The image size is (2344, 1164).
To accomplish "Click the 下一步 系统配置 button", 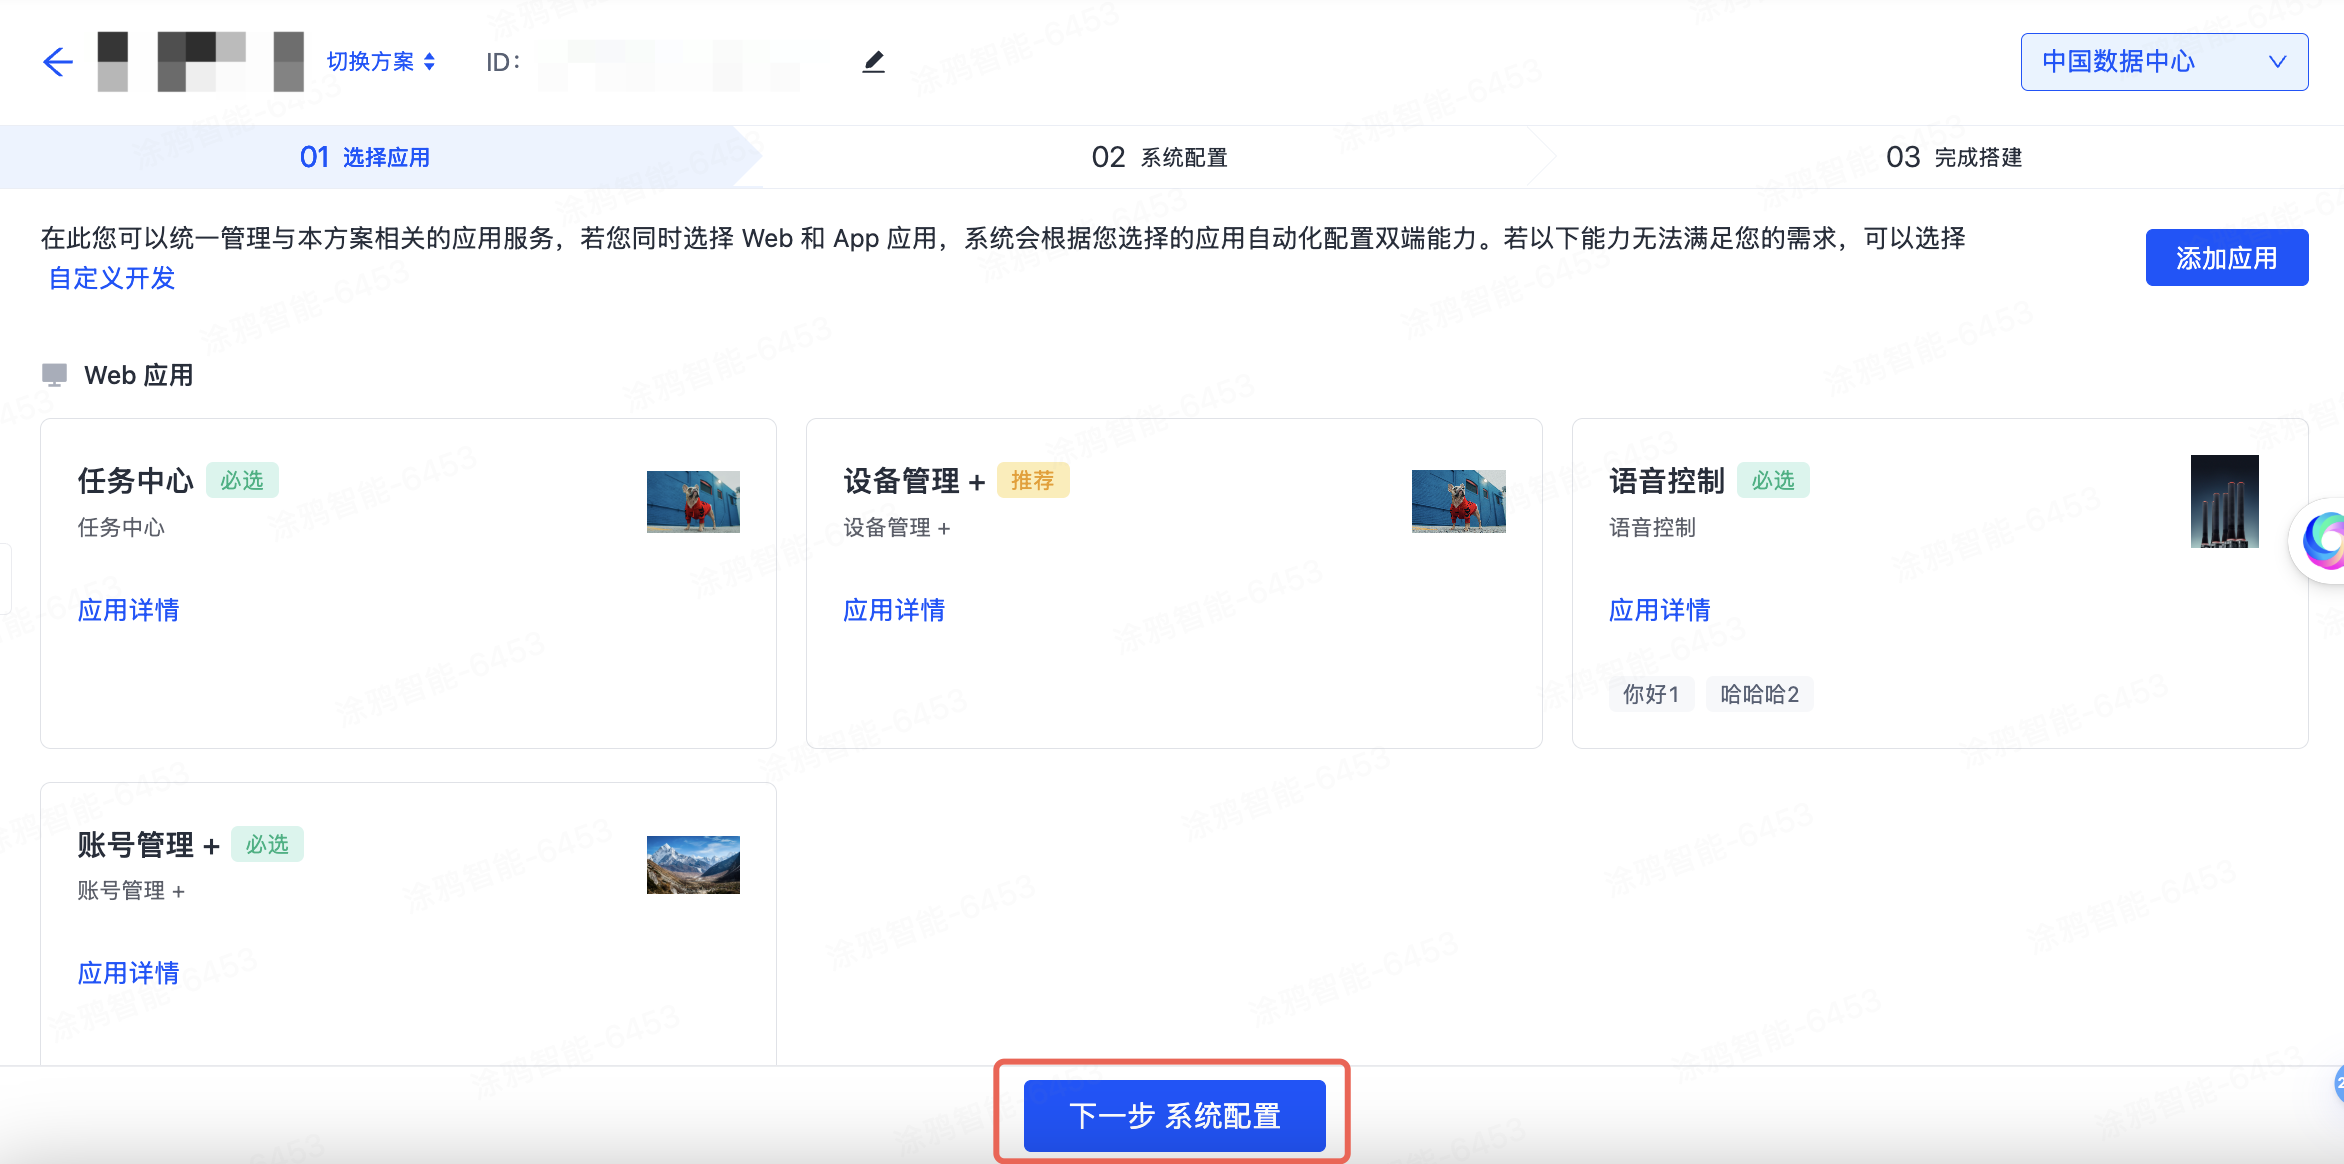I will tap(1174, 1115).
